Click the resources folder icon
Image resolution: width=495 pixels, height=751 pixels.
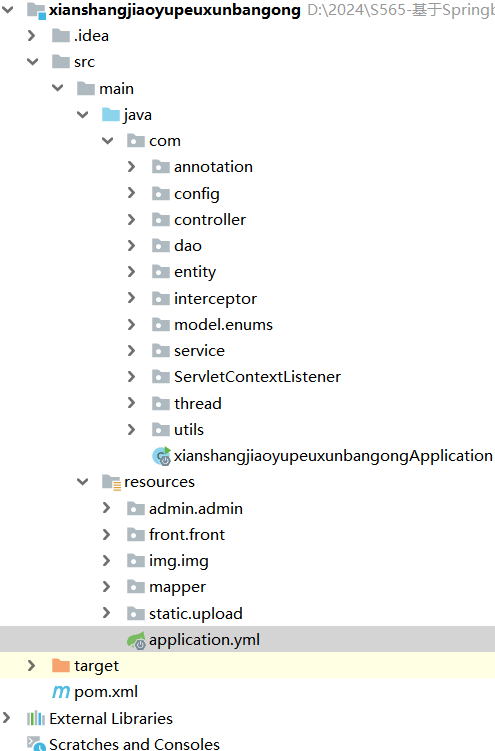pos(111,482)
